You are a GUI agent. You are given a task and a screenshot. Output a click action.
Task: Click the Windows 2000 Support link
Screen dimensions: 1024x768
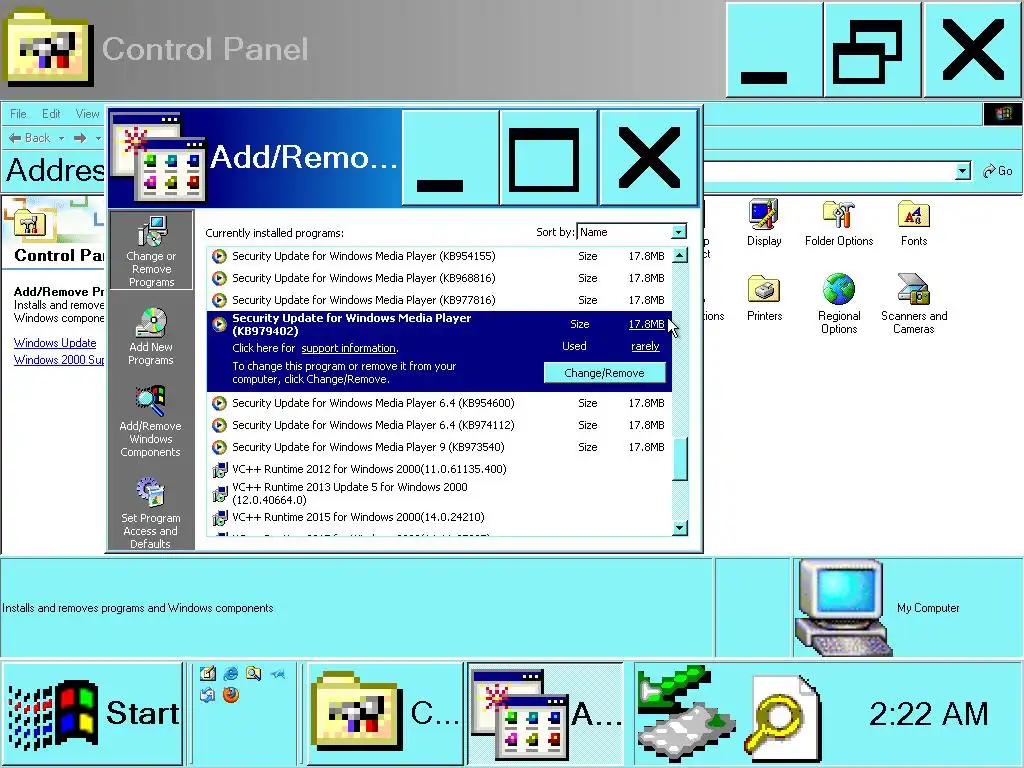[x=59, y=360]
